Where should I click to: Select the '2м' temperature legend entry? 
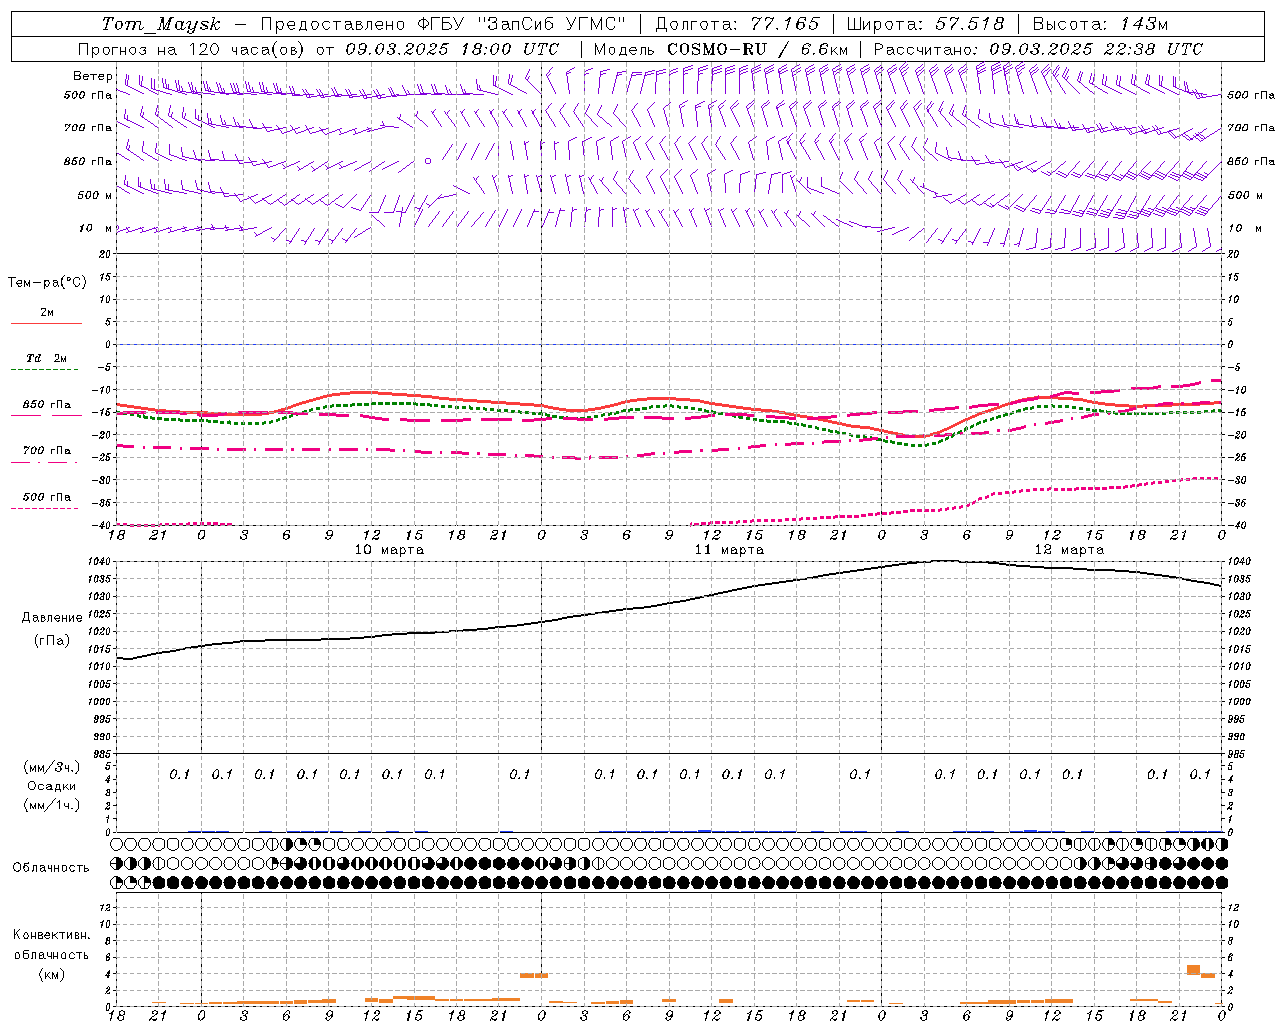coord(47,313)
